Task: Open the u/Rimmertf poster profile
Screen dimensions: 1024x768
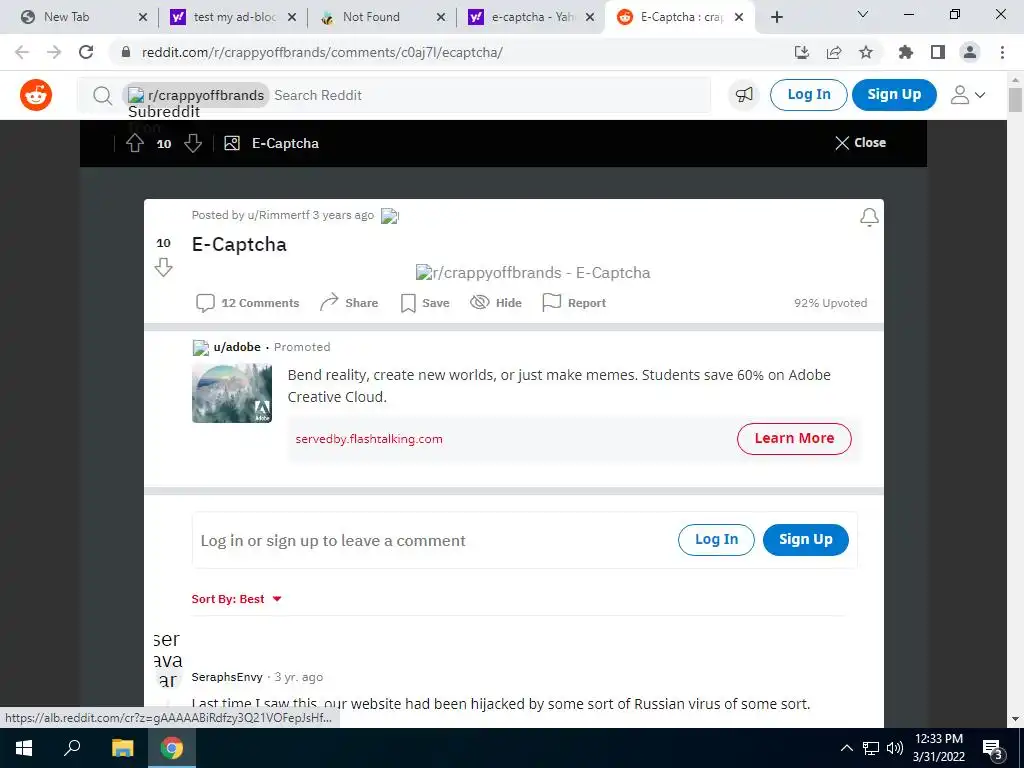Action: coord(278,215)
